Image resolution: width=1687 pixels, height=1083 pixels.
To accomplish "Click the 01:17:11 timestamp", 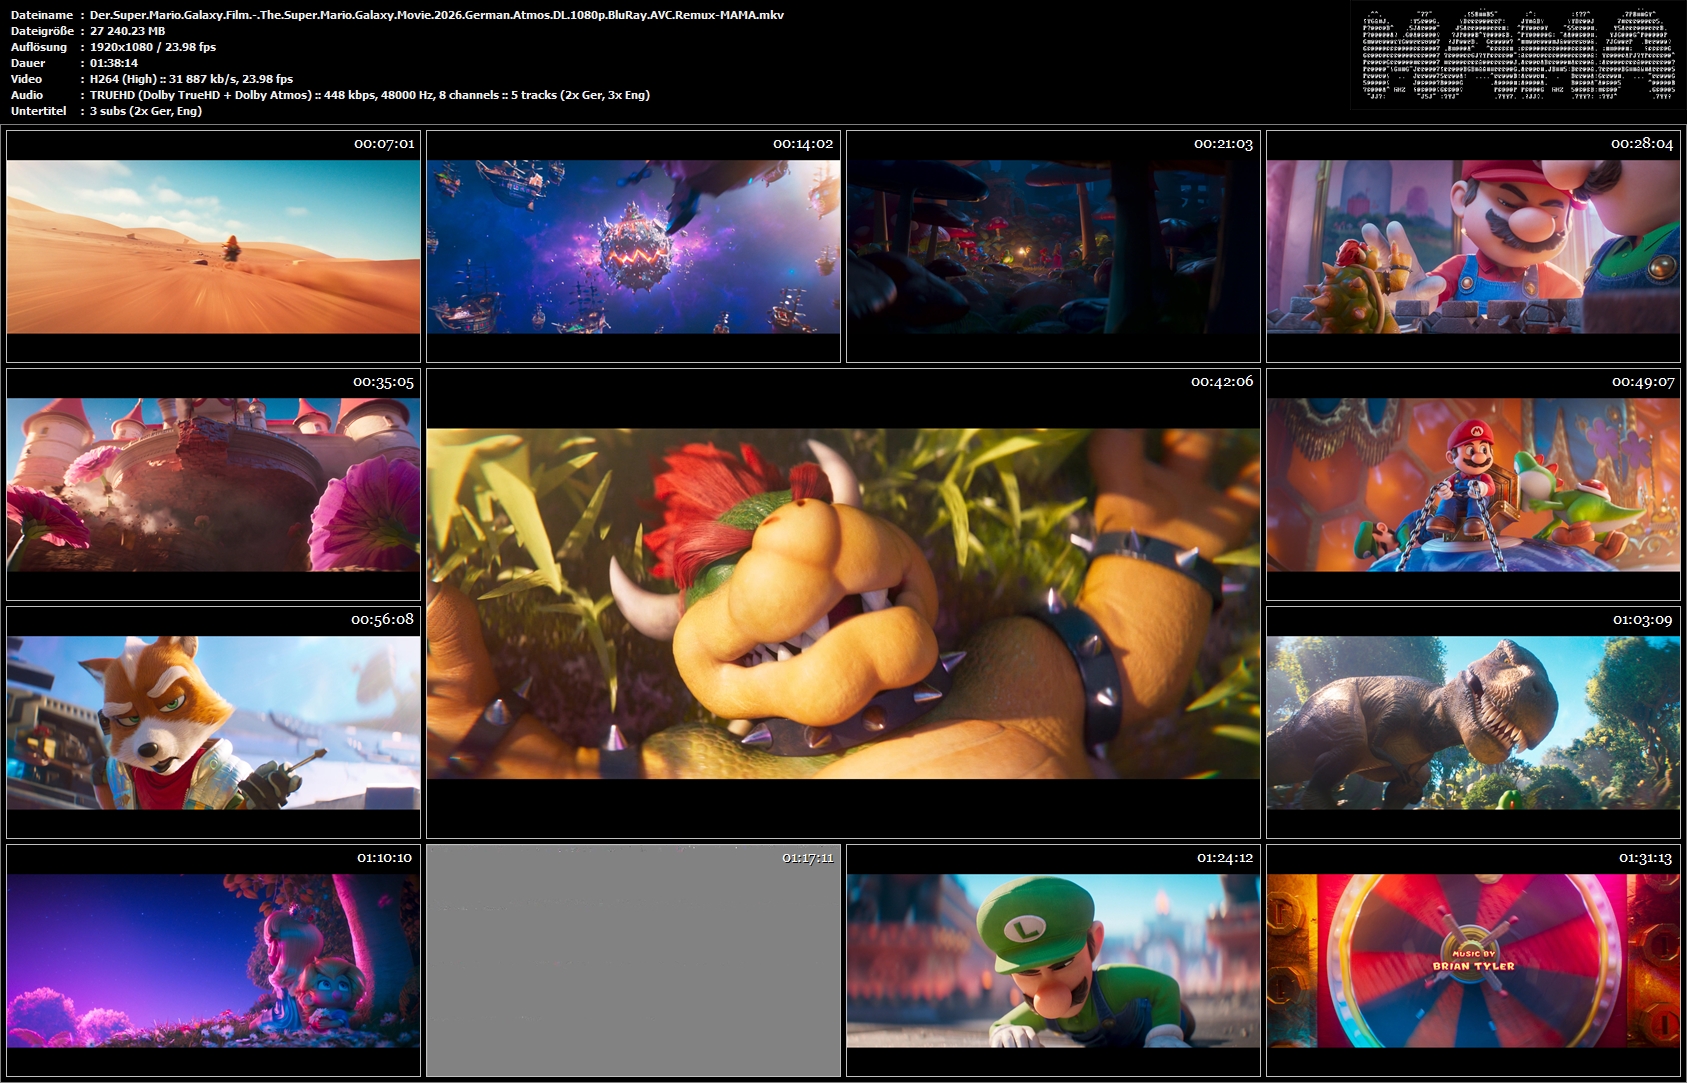I will pyautogui.click(x=808, y=858).
